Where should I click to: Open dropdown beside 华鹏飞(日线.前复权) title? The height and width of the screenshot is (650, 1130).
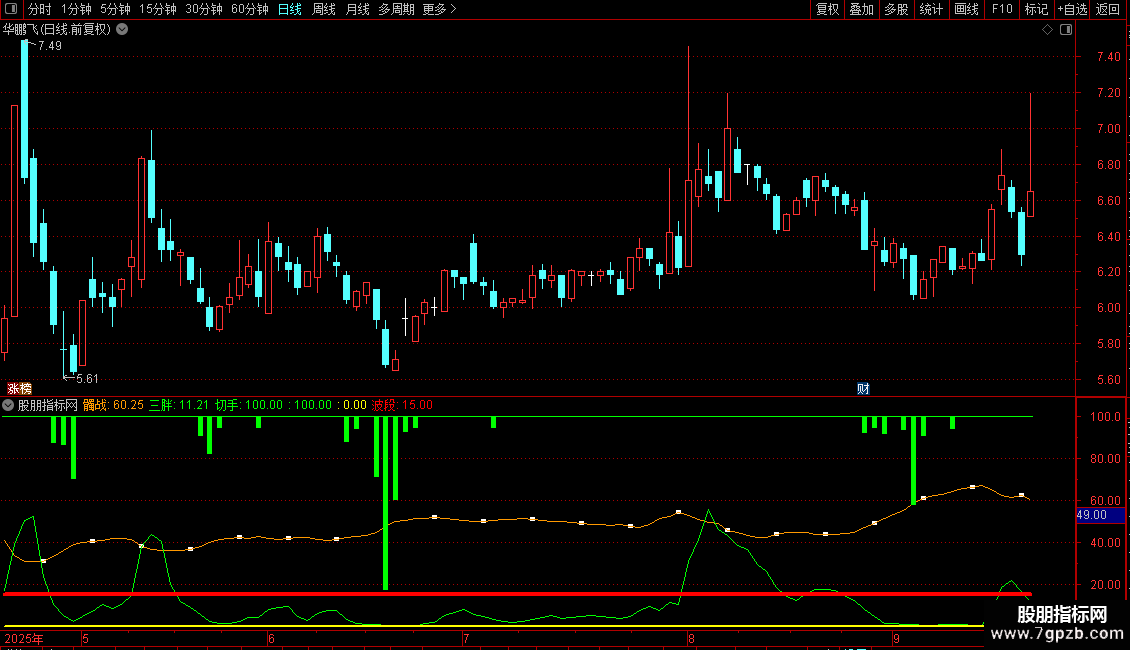pos(123,29)
